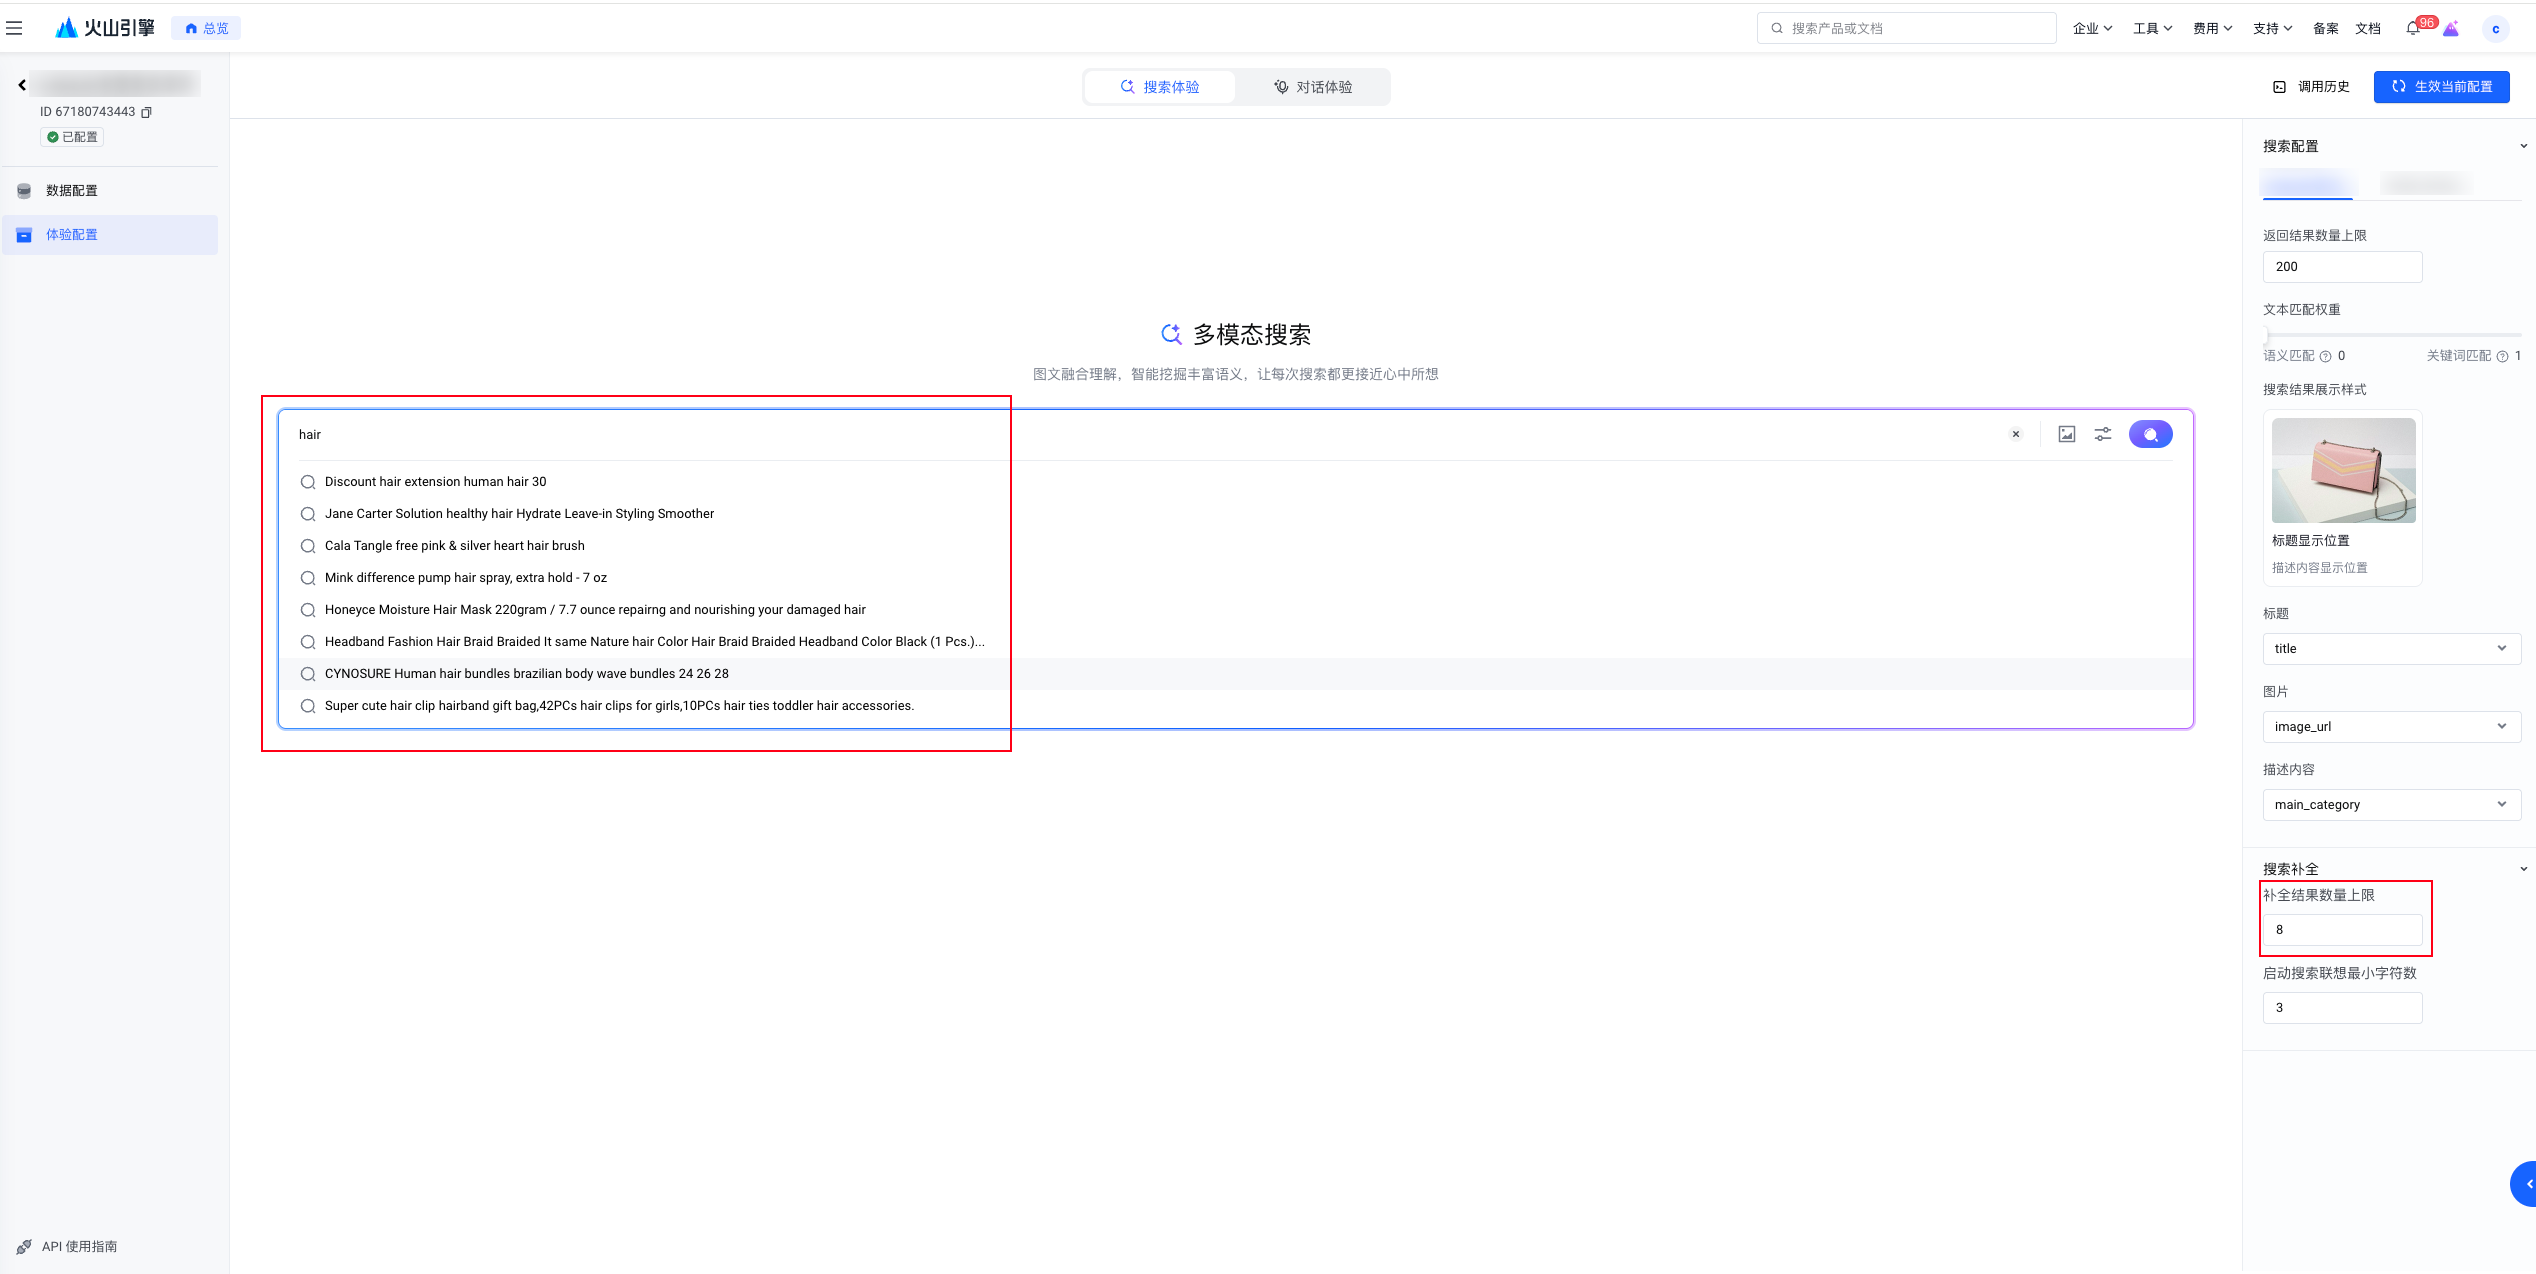Switch to the 对话体验 tab
Screen dimensions: 2536x1274
coord(1312,87)
